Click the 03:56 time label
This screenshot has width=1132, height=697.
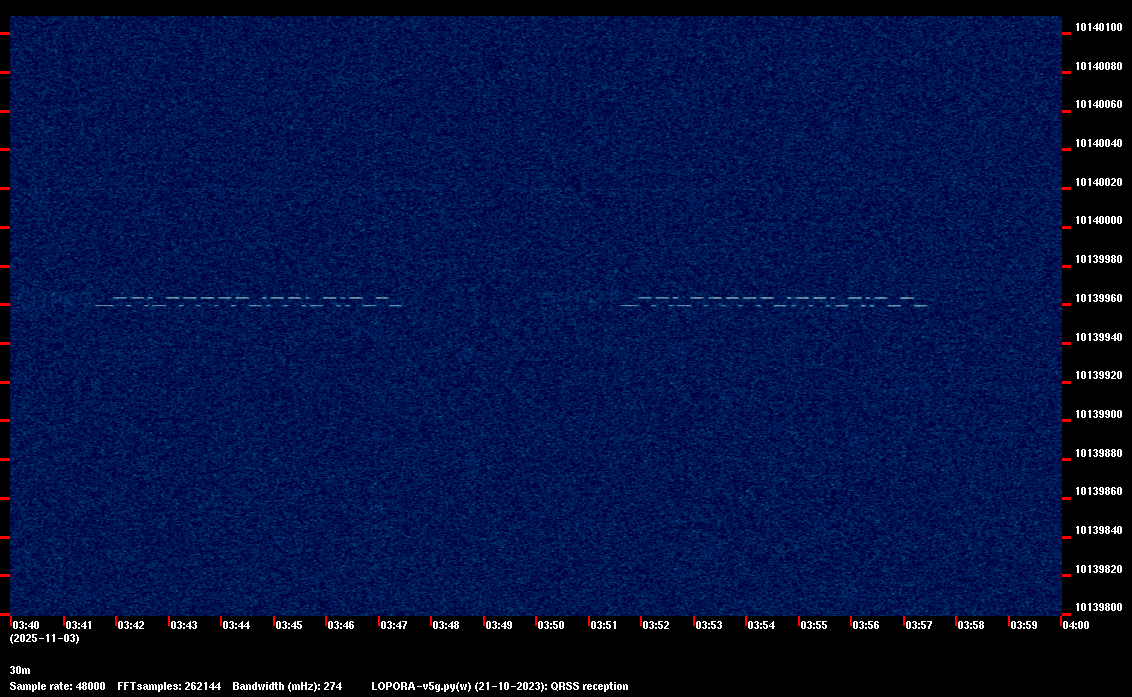click(x=866, y=625)
